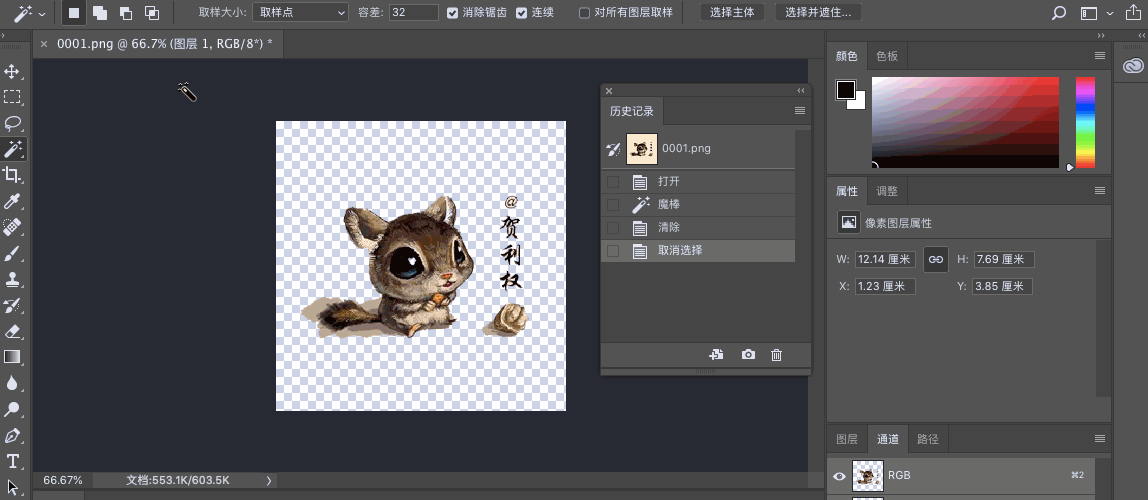Click the 选择主体 button
This screenshot has height=500, width=1148.
point(732,12)
